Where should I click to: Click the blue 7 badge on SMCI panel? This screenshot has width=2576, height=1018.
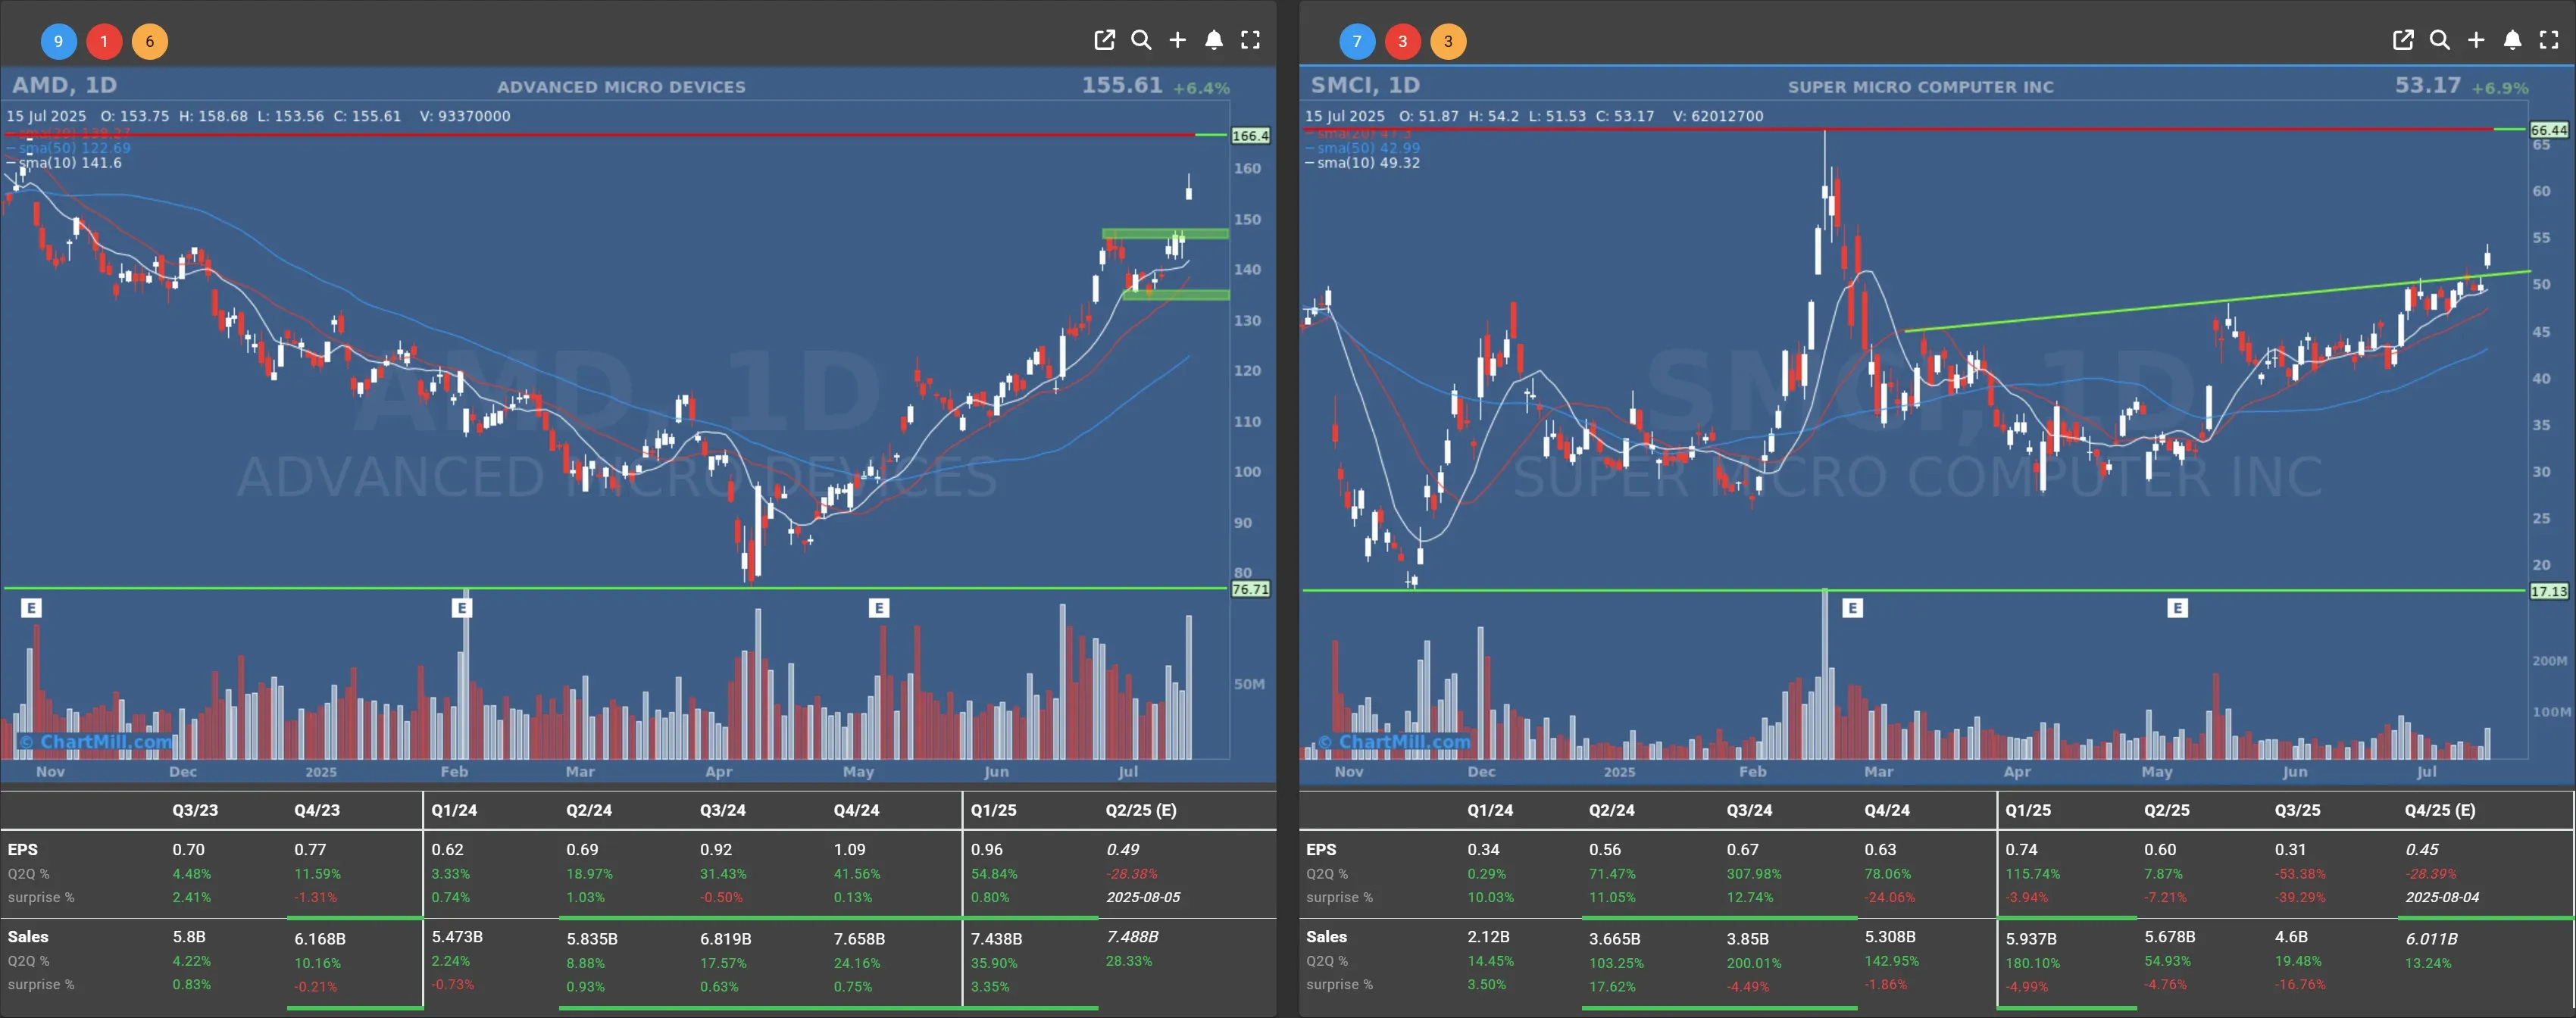(x=1357, y=41)
